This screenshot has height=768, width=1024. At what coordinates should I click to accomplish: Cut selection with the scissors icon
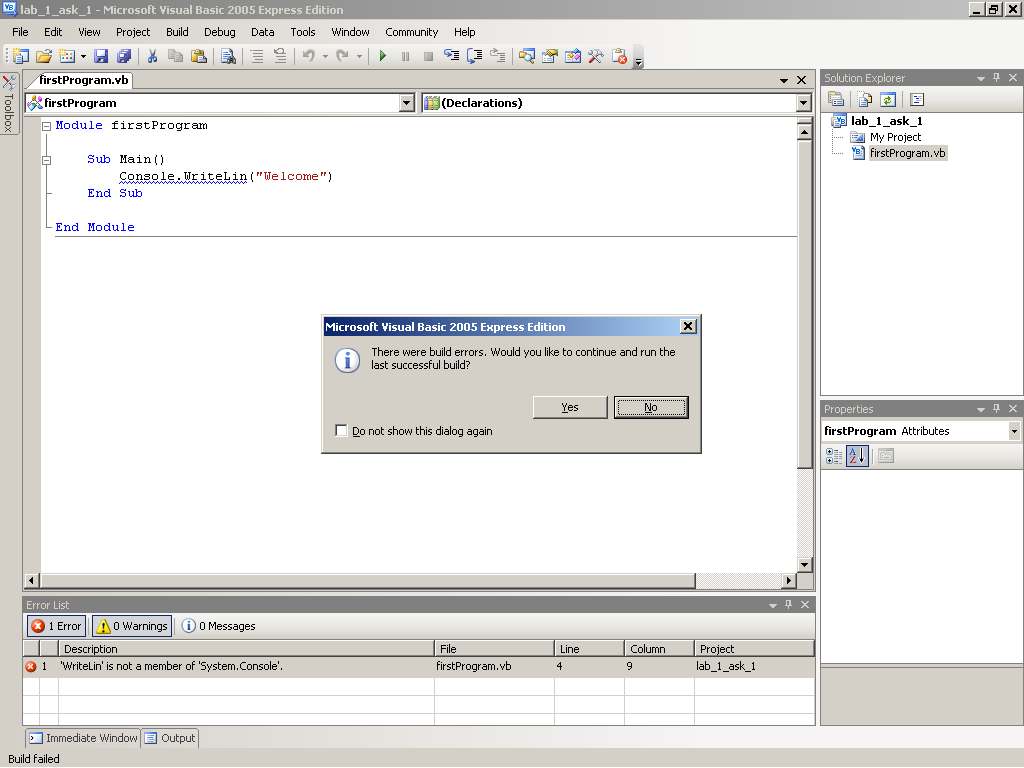[152, 56]
